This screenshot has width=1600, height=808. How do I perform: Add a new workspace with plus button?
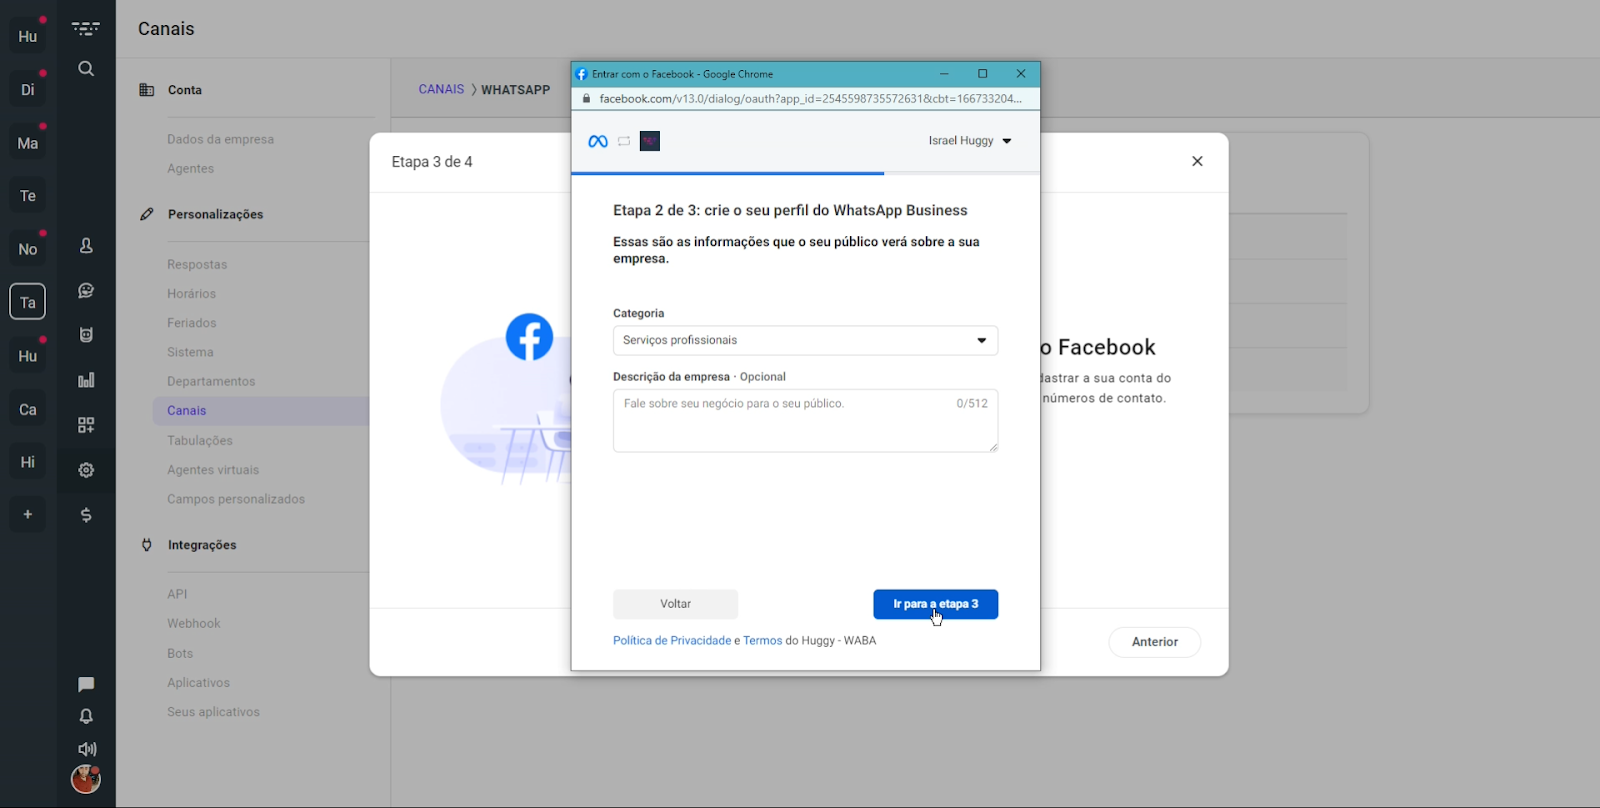point(28,514)
